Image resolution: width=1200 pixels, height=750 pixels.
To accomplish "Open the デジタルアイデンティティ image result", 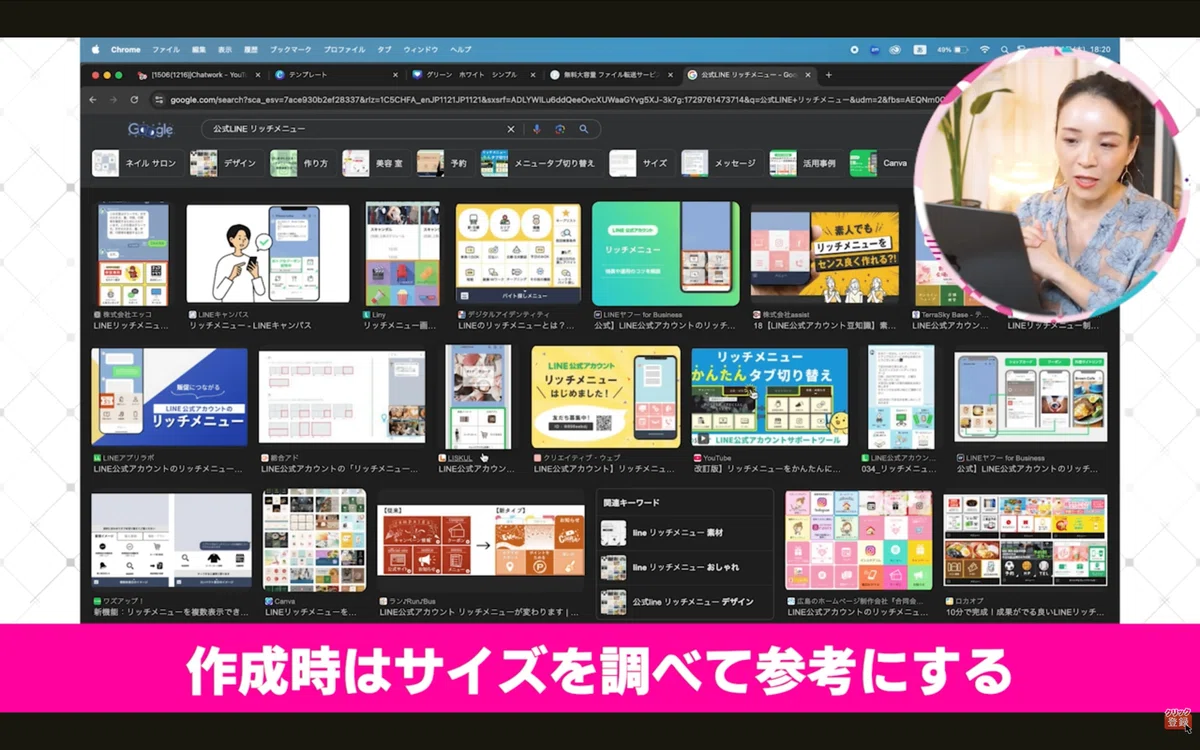I will (x=518, y=254).
